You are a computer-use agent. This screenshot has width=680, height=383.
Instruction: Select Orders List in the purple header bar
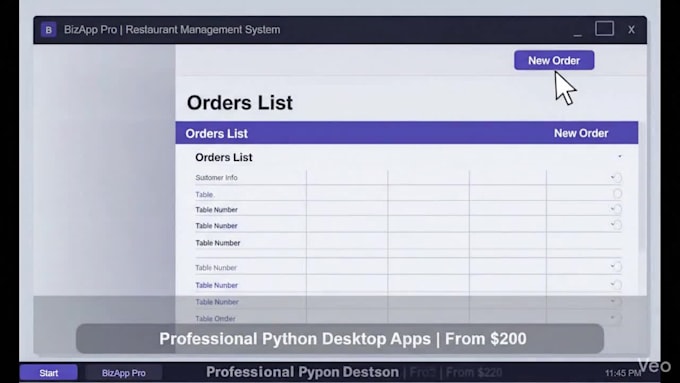[216, 134]
